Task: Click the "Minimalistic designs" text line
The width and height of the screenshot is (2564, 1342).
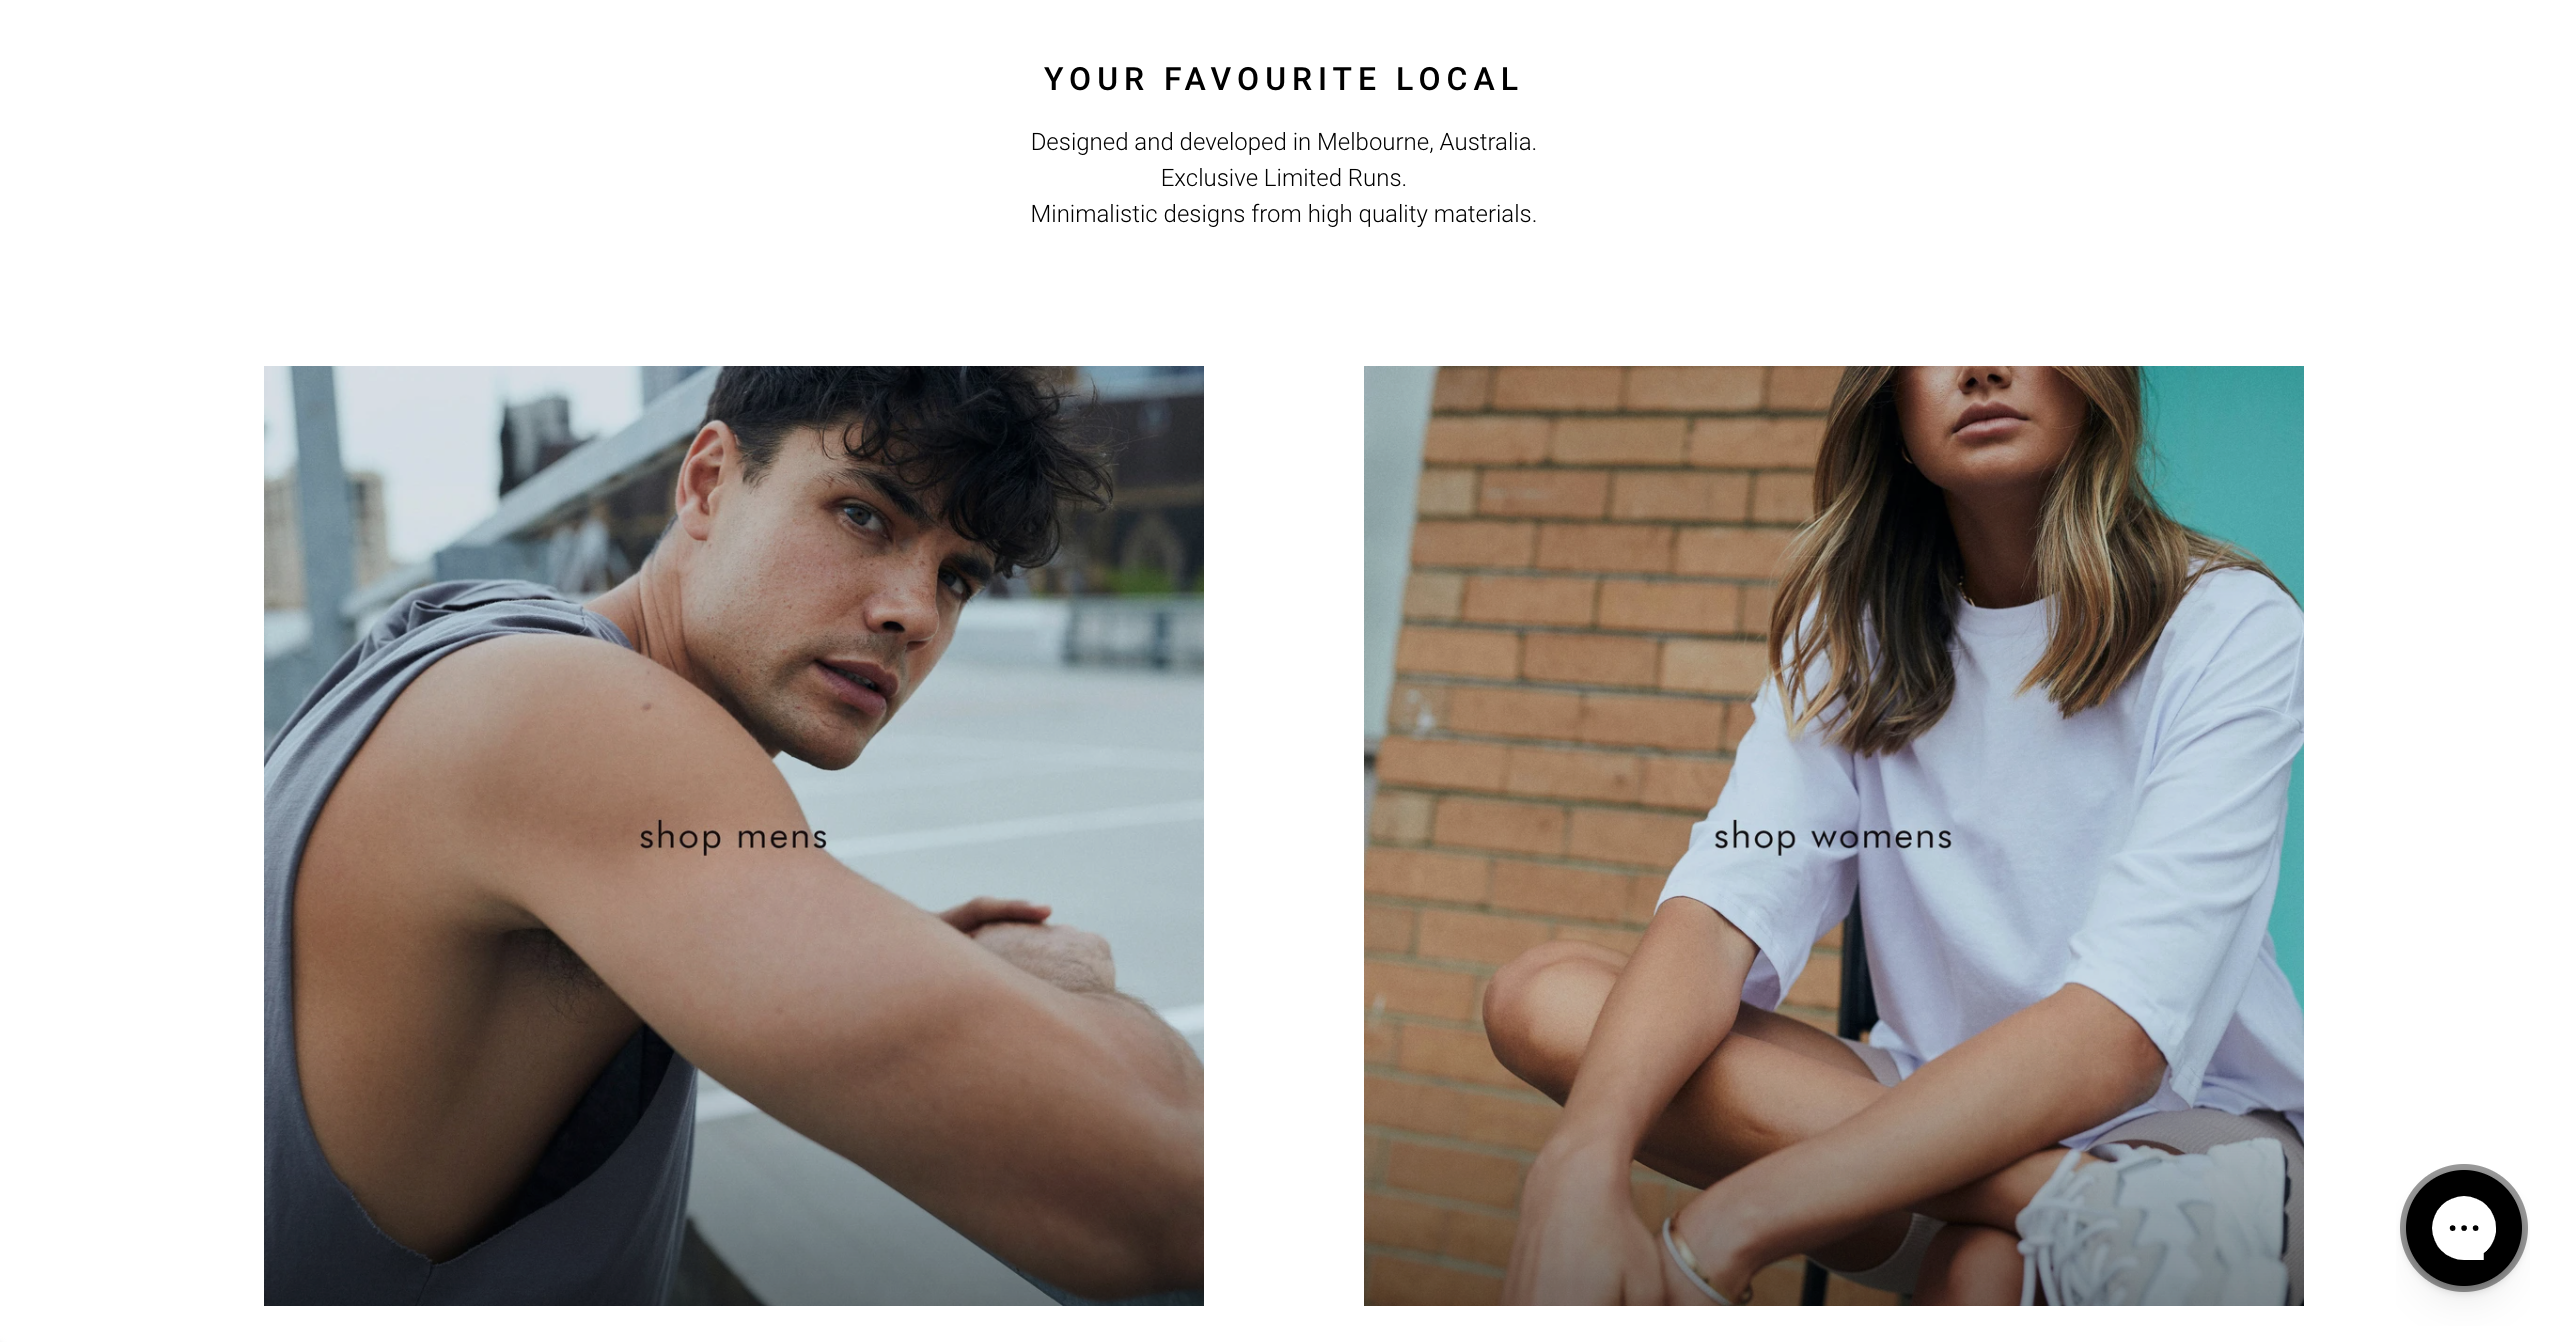Action: point(1283,214)
